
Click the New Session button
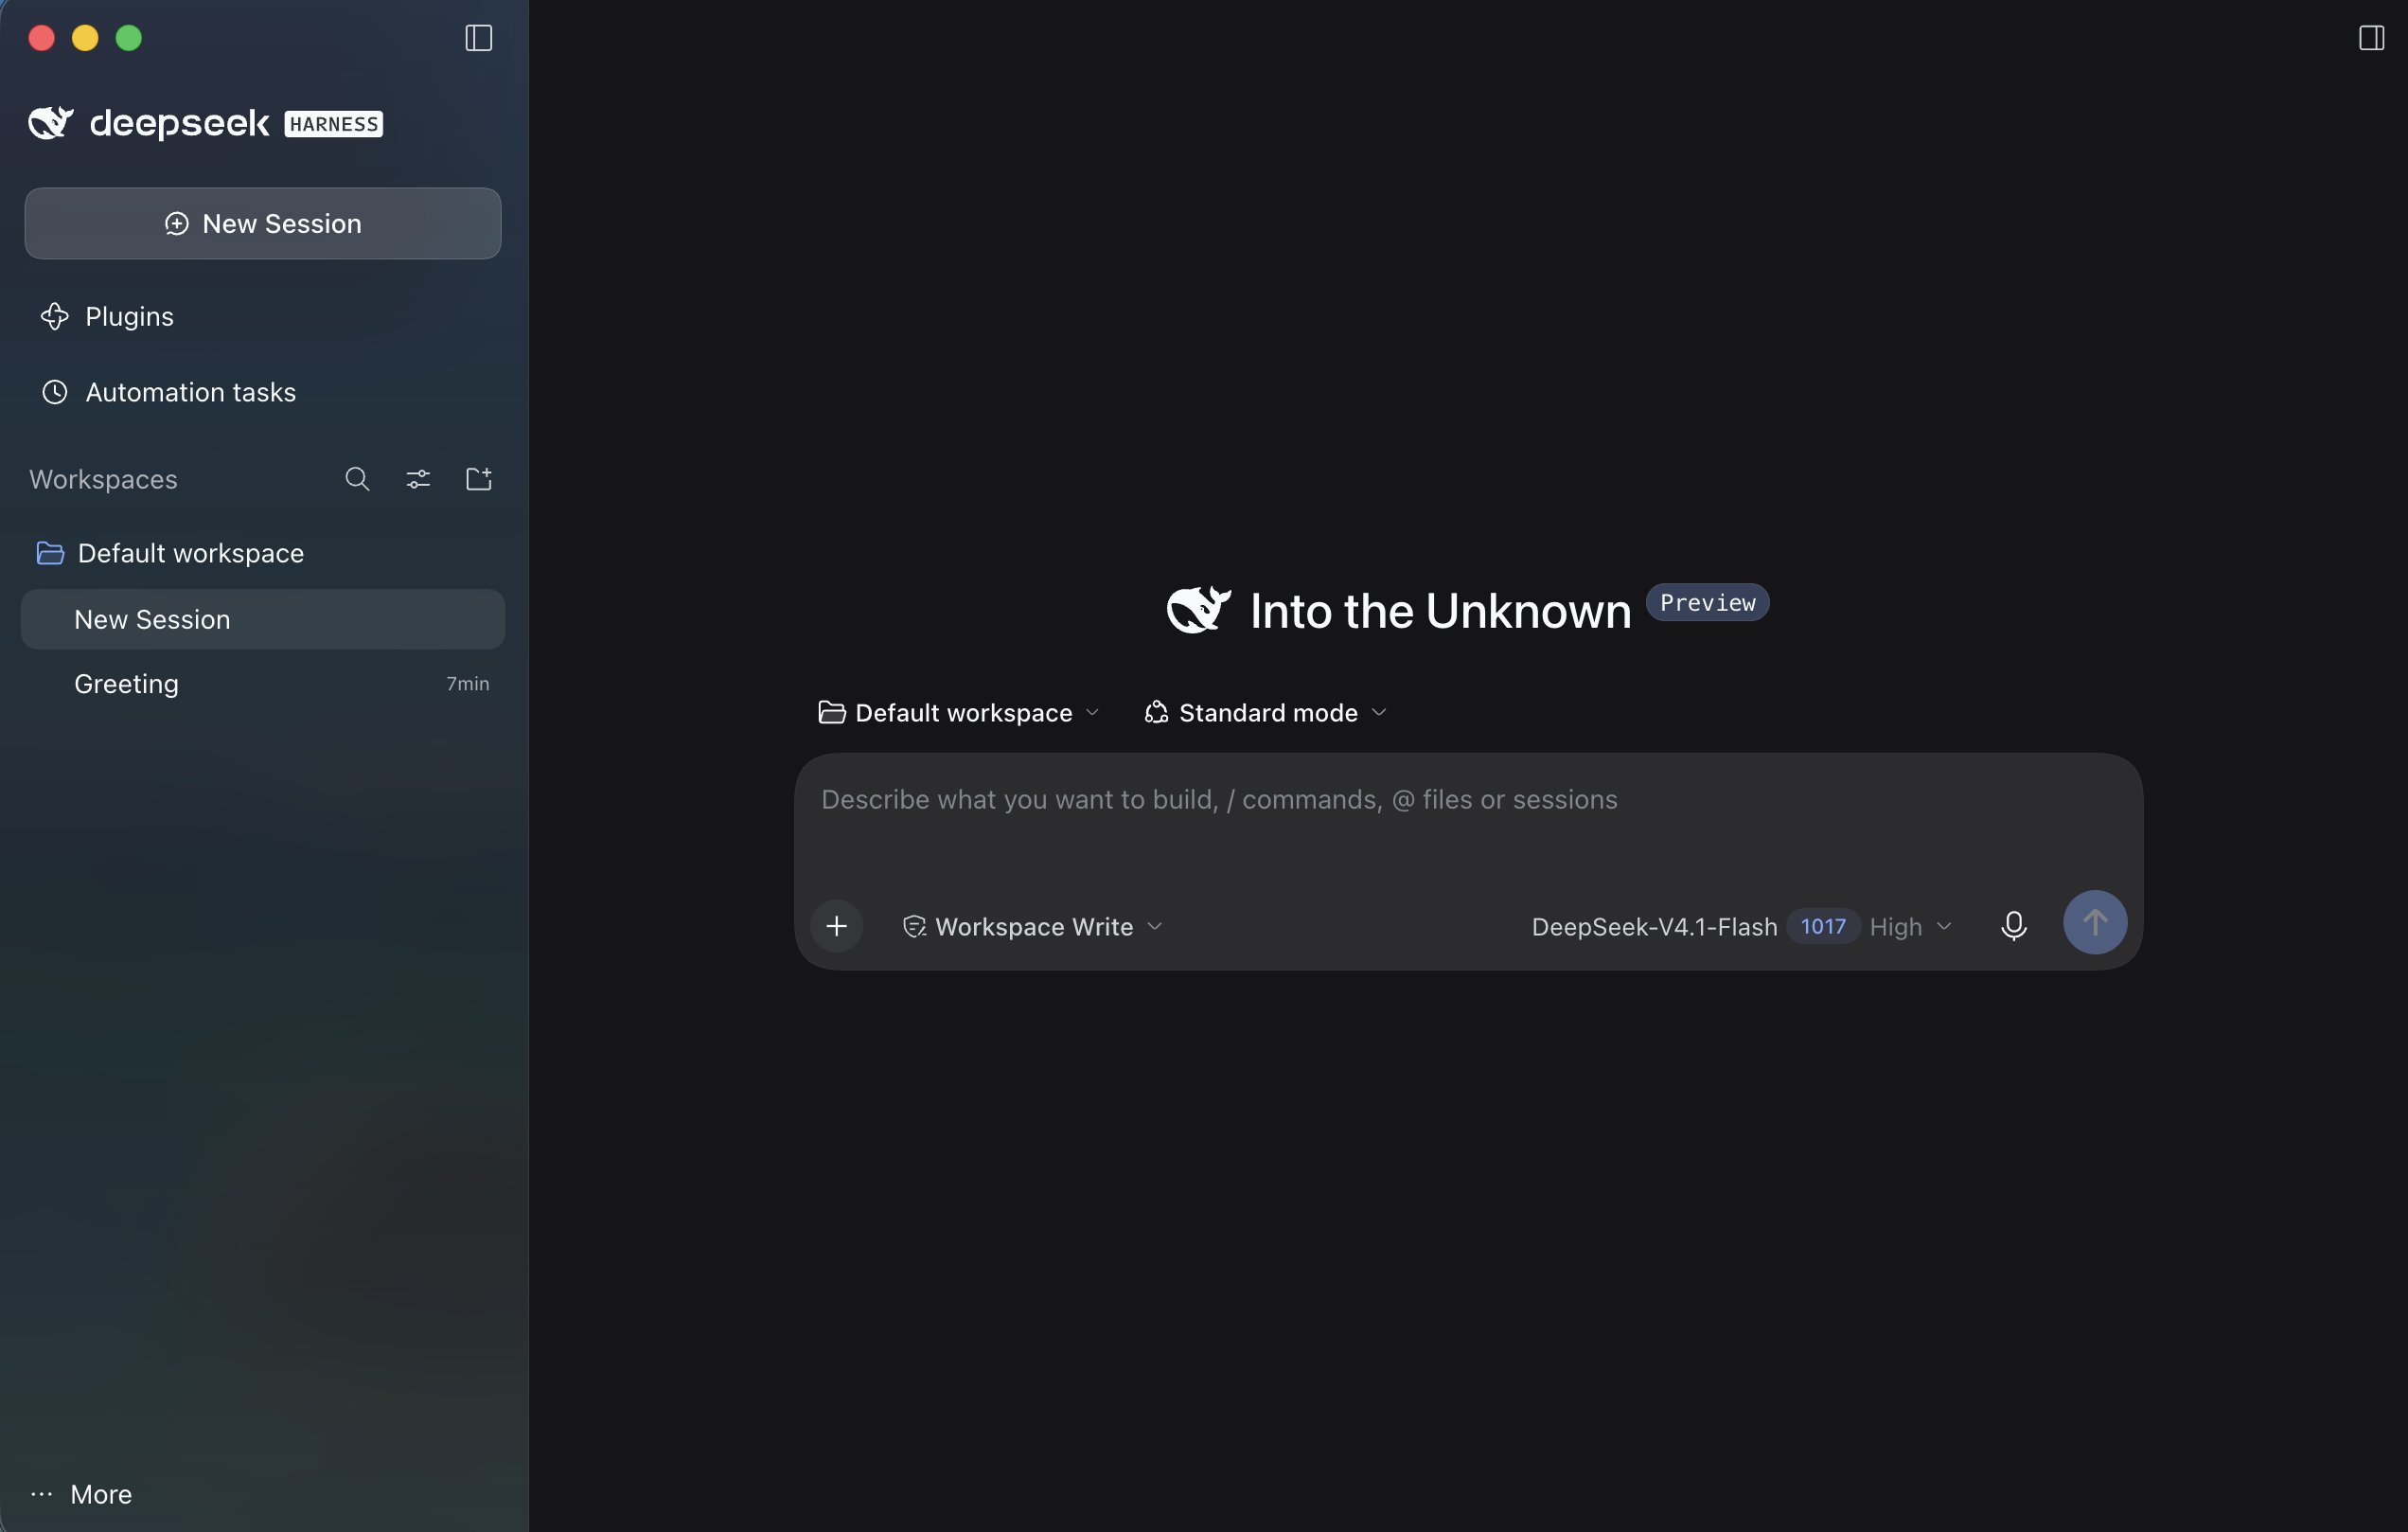click(x=263, y=223)
